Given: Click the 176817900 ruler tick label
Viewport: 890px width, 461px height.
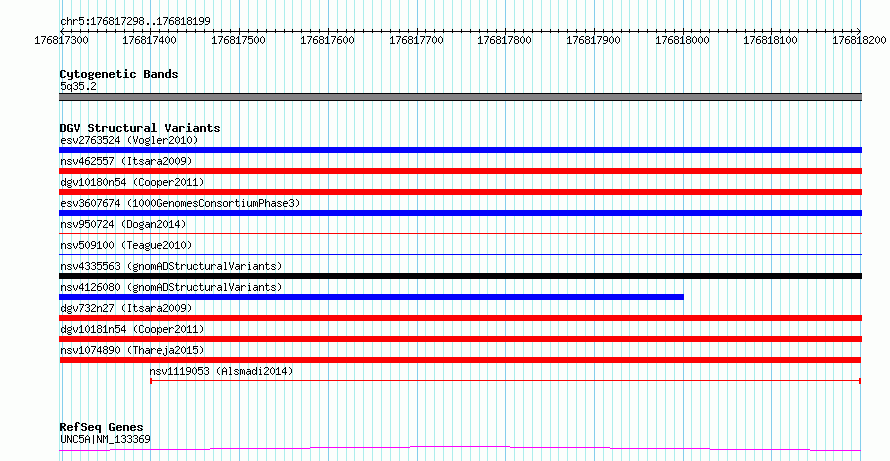Looking at the screenshot, I should 594,40.
